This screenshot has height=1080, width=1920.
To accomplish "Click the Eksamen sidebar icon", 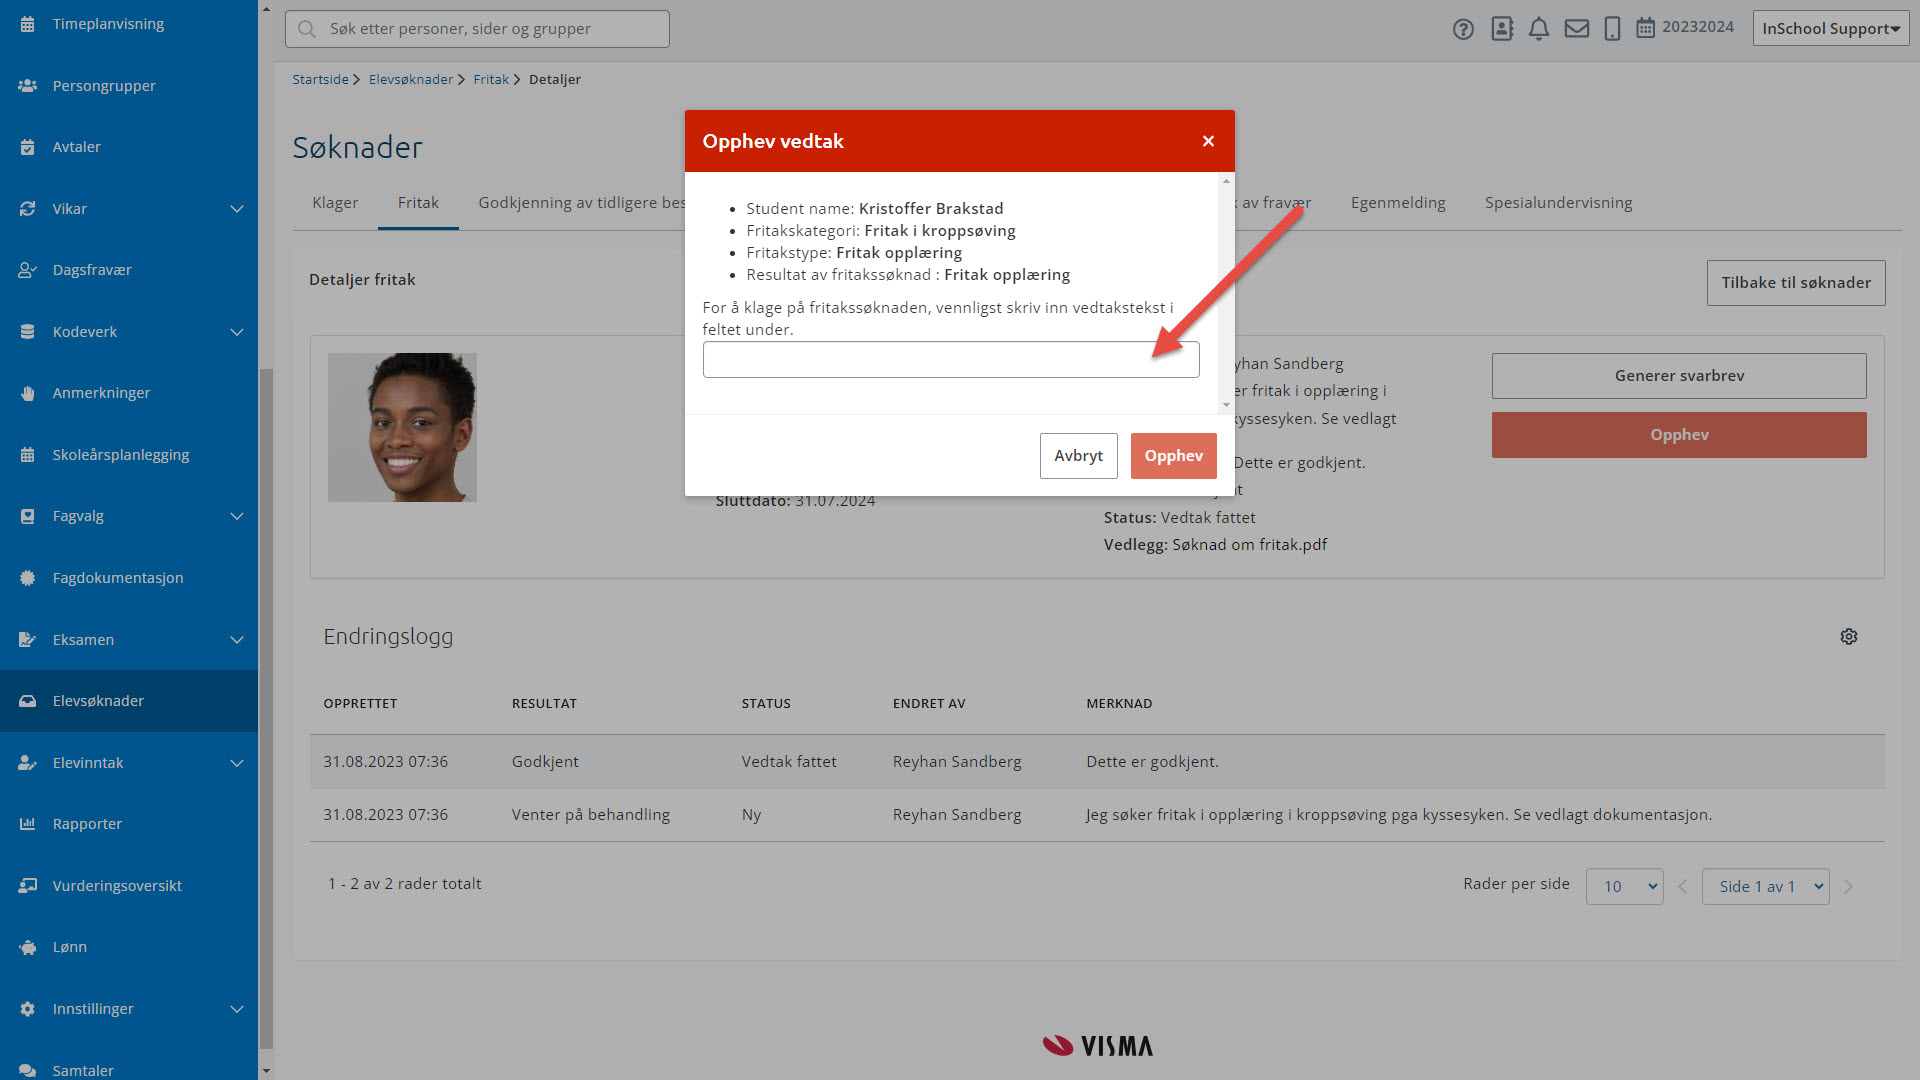I will tap(28, 640).
